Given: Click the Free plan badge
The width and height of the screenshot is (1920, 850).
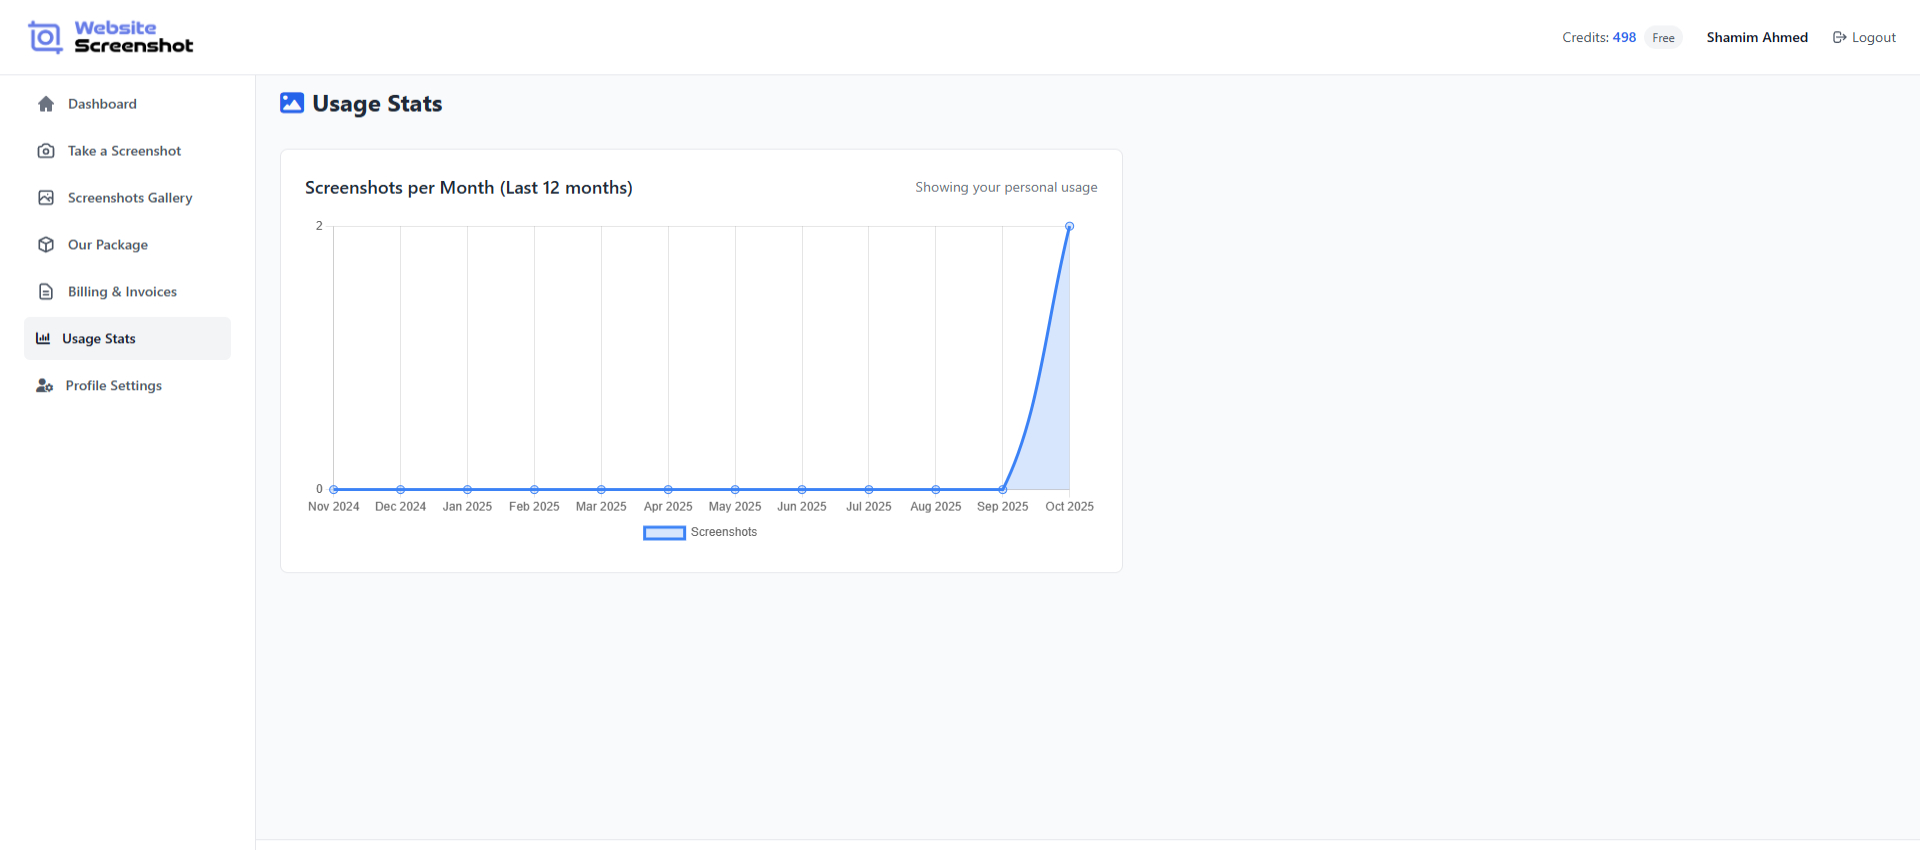Looking at the screenshot, I should click(x=1663, y=38).
